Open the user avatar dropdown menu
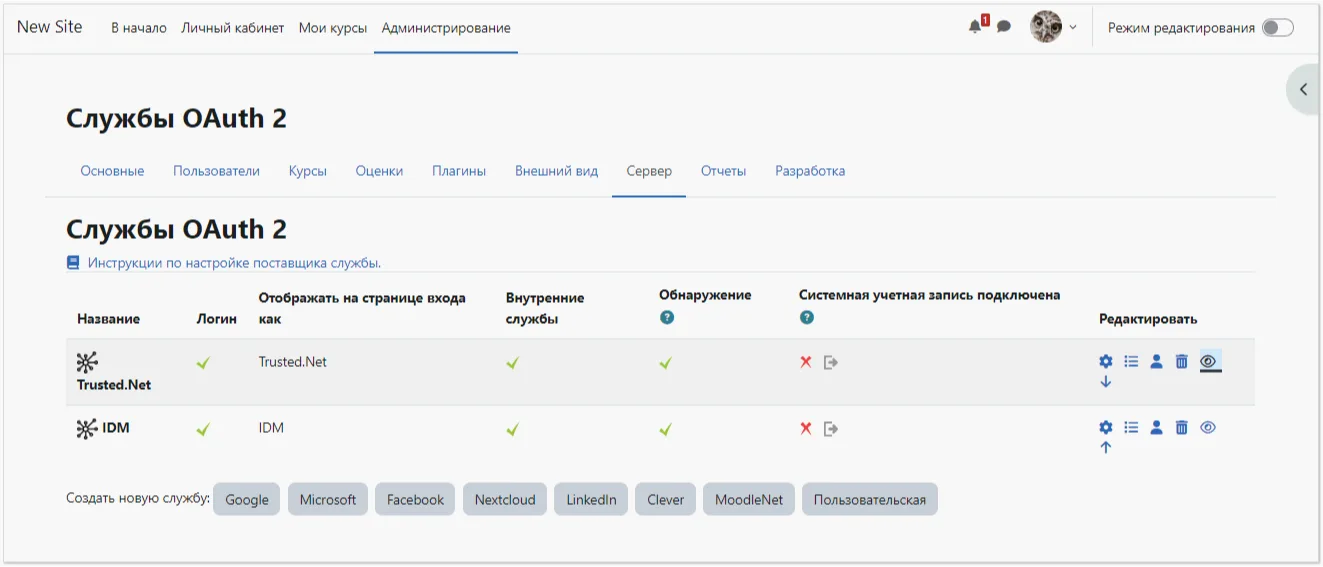Screen dimensions: 1323x567 (1053, 27)
